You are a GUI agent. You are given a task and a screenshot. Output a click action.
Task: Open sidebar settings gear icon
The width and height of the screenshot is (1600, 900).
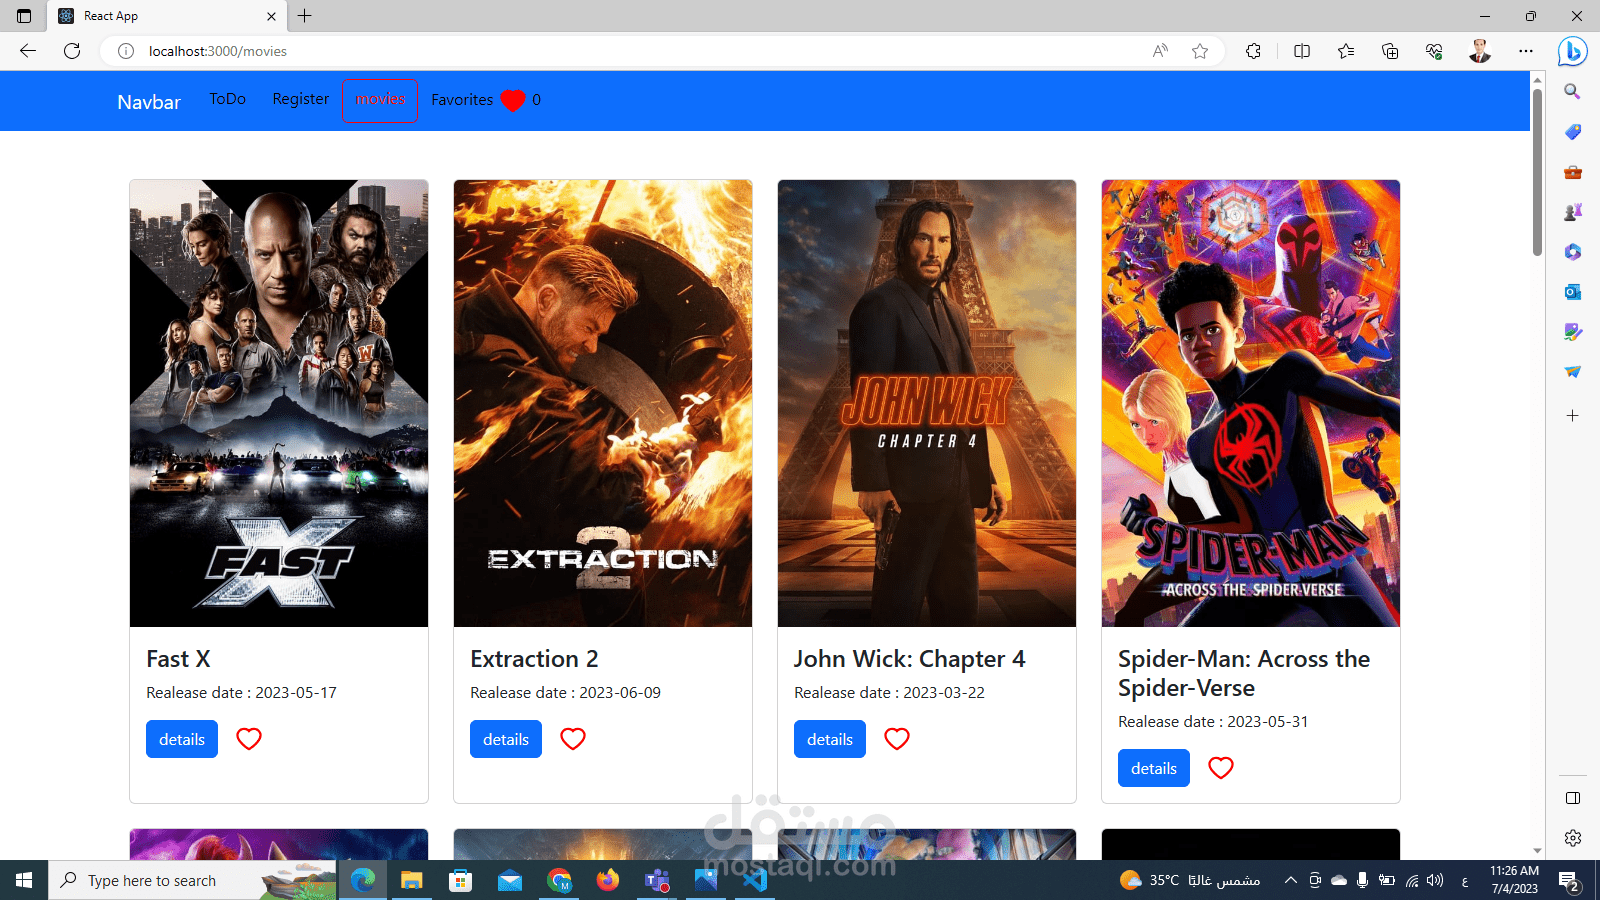tap(1573, 838)
